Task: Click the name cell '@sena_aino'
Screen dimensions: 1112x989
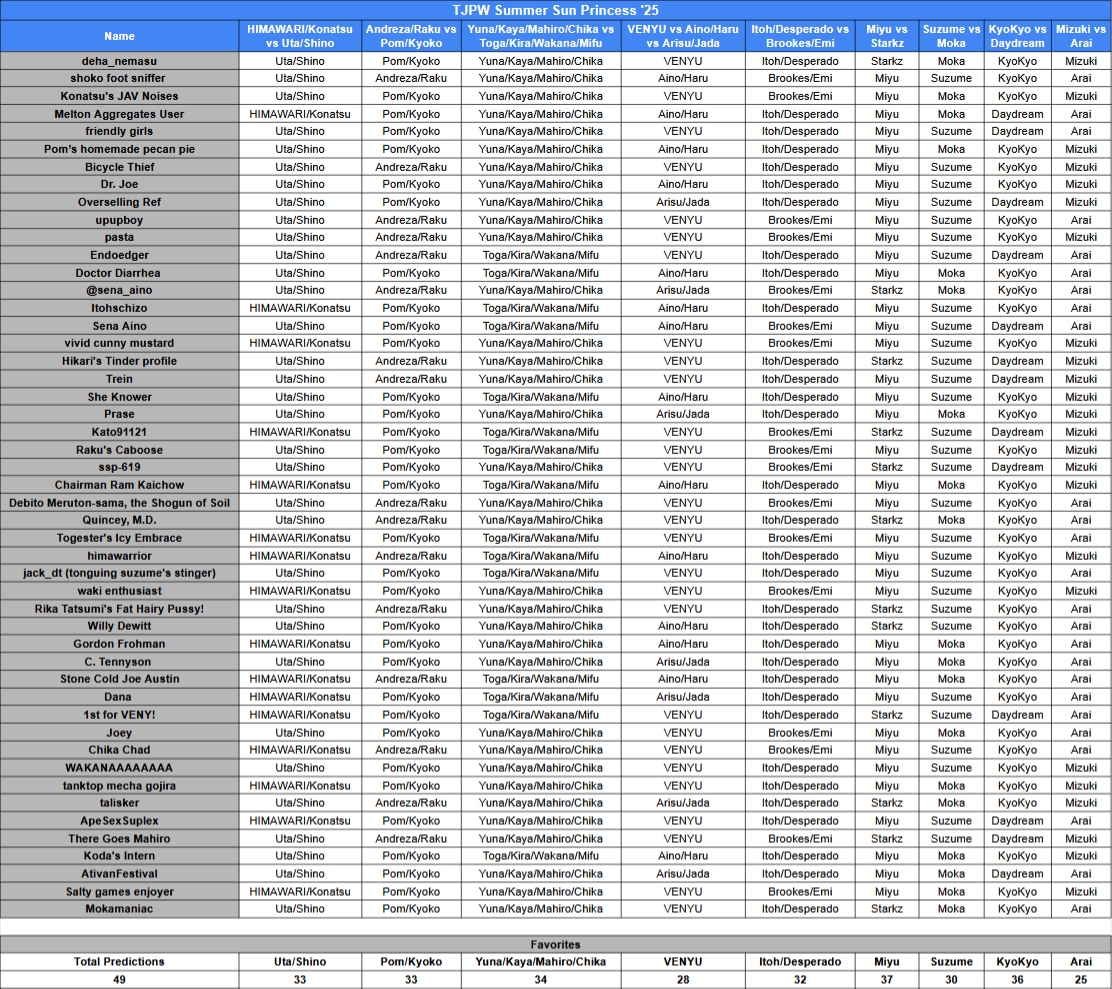Action: (x=119, y=290)
